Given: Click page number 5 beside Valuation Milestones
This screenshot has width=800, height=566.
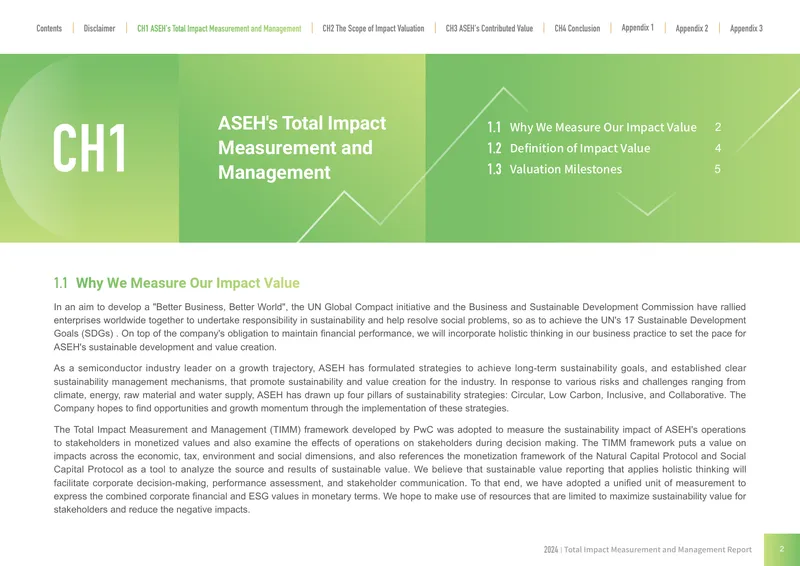Looking at the screenshot, I should pos(717,169).
